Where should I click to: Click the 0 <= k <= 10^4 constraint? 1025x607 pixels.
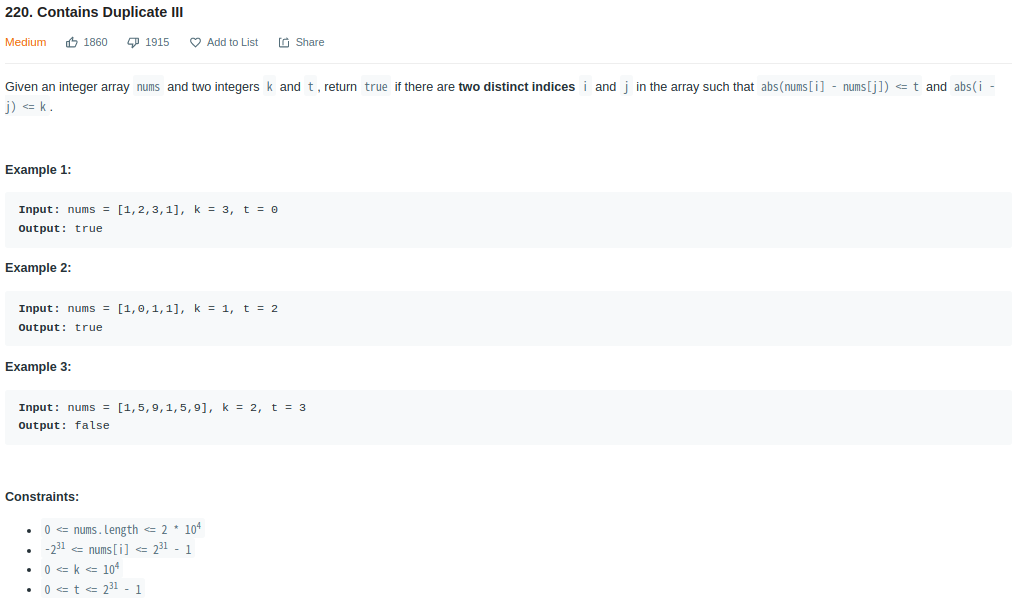(x=82, y=569)
